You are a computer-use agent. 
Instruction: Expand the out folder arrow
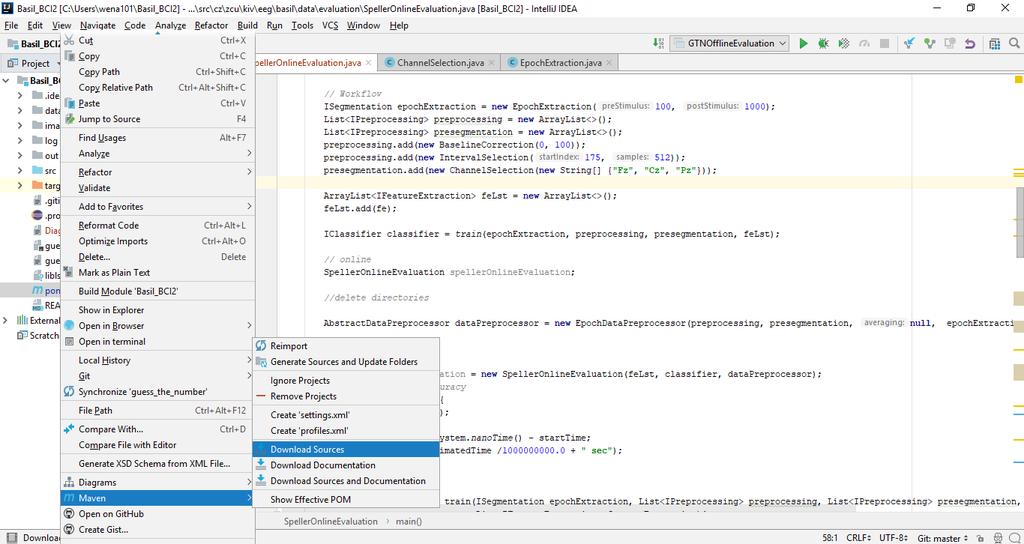coord(20,155)
